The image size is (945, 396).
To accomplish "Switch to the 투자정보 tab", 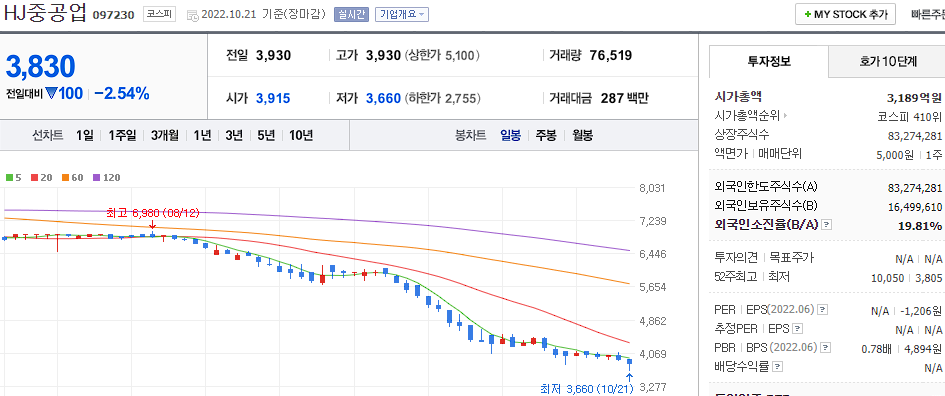I will tap(769, 61).
